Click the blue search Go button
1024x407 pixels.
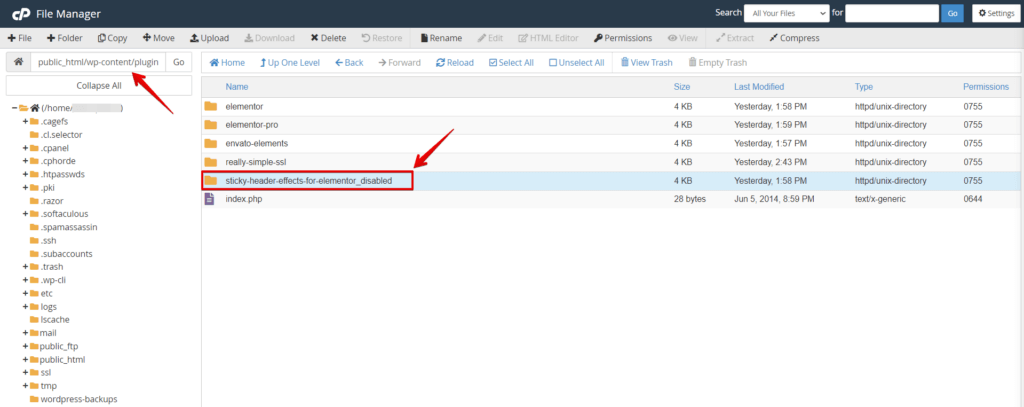click(952, 13)
